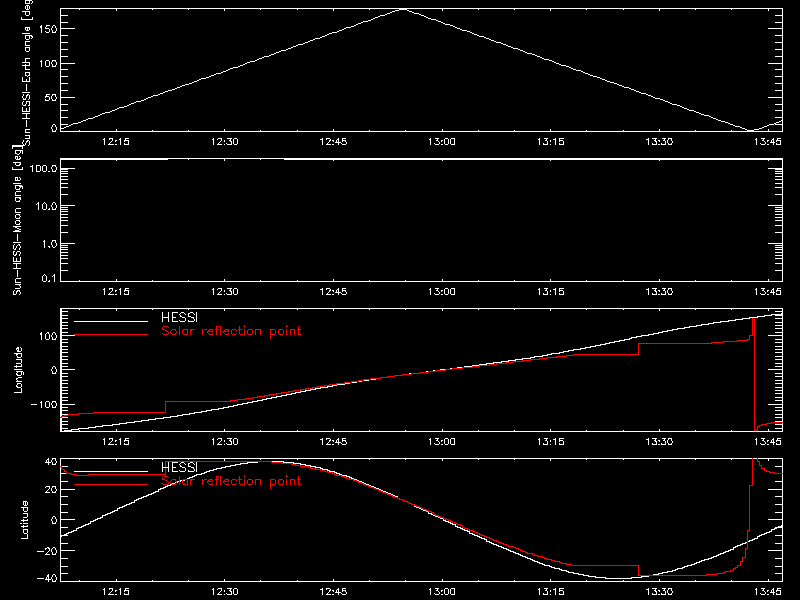Viewport: 800px width, 600px height.
Task: Click 13:15 time label under Latitude plot
Action: [551, 591]
